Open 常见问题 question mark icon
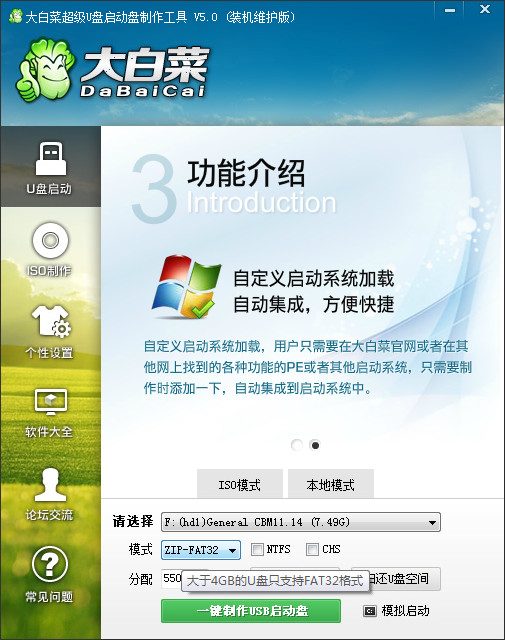 point(50,564)
